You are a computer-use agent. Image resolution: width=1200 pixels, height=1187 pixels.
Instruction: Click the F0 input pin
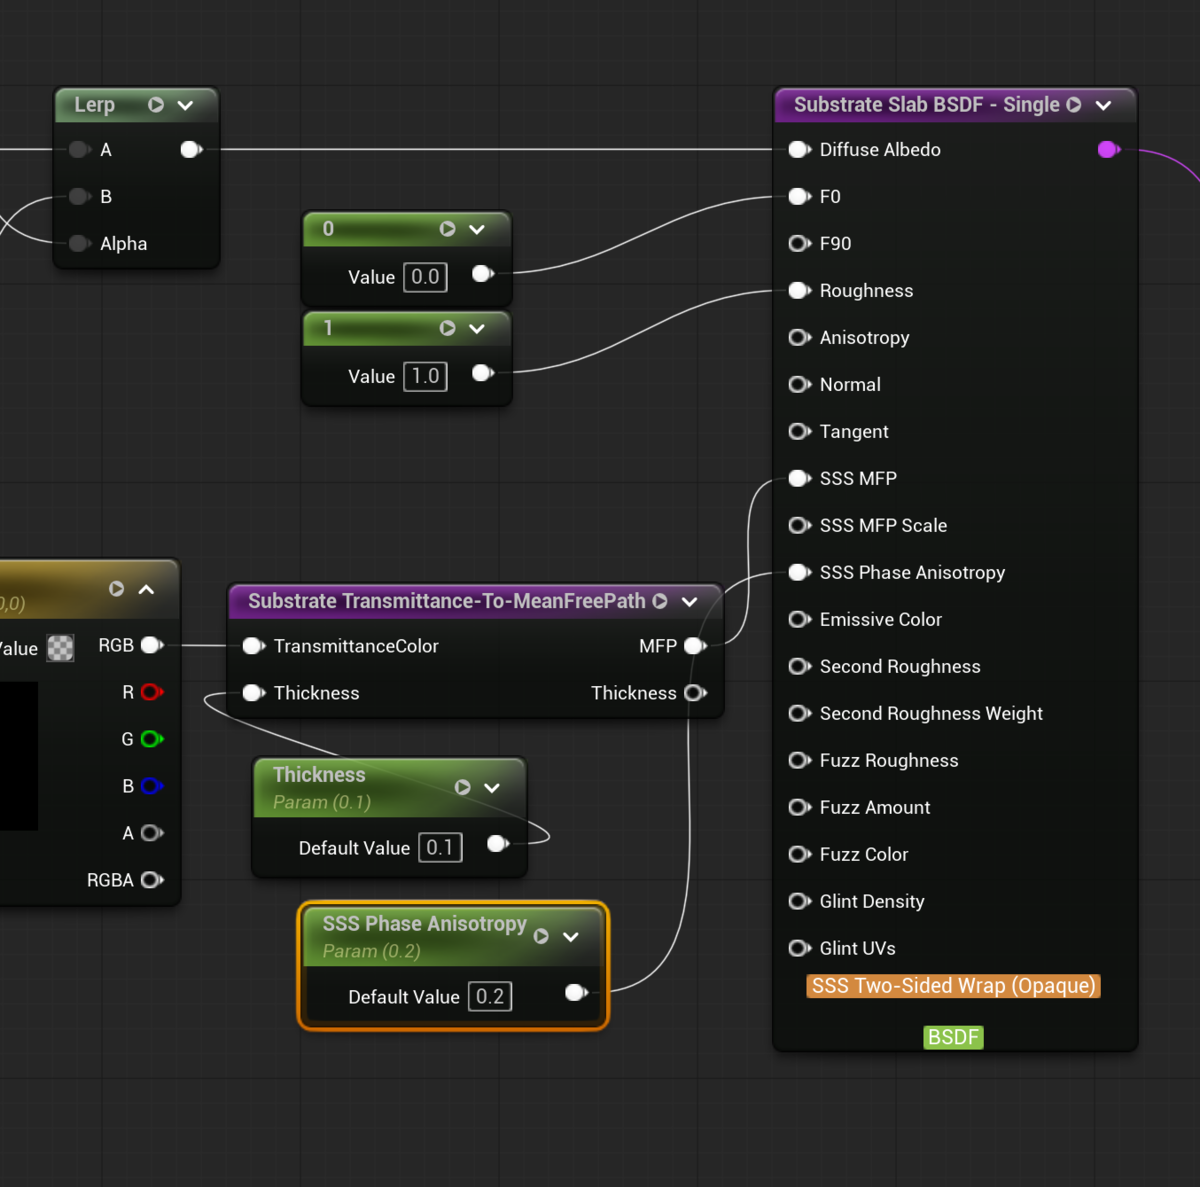pos(799,197)
